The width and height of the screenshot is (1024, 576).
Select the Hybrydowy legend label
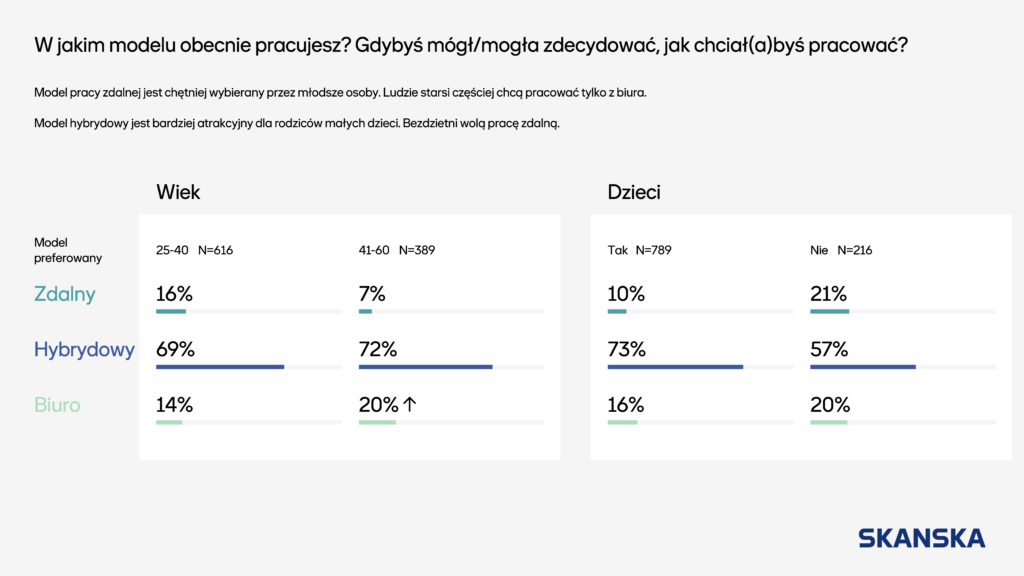84,350
